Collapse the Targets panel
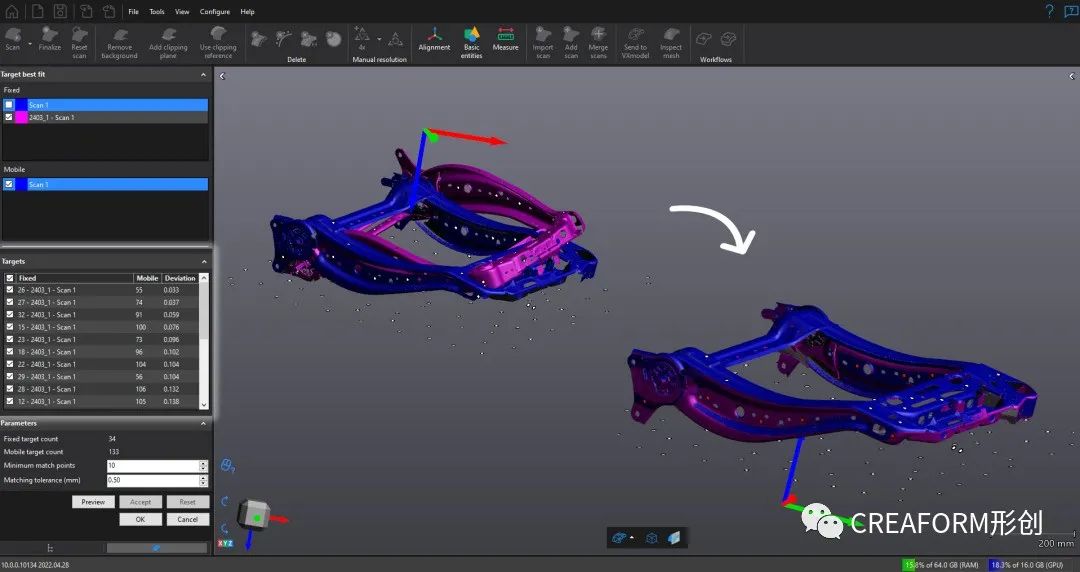 [x=204, y=262]
